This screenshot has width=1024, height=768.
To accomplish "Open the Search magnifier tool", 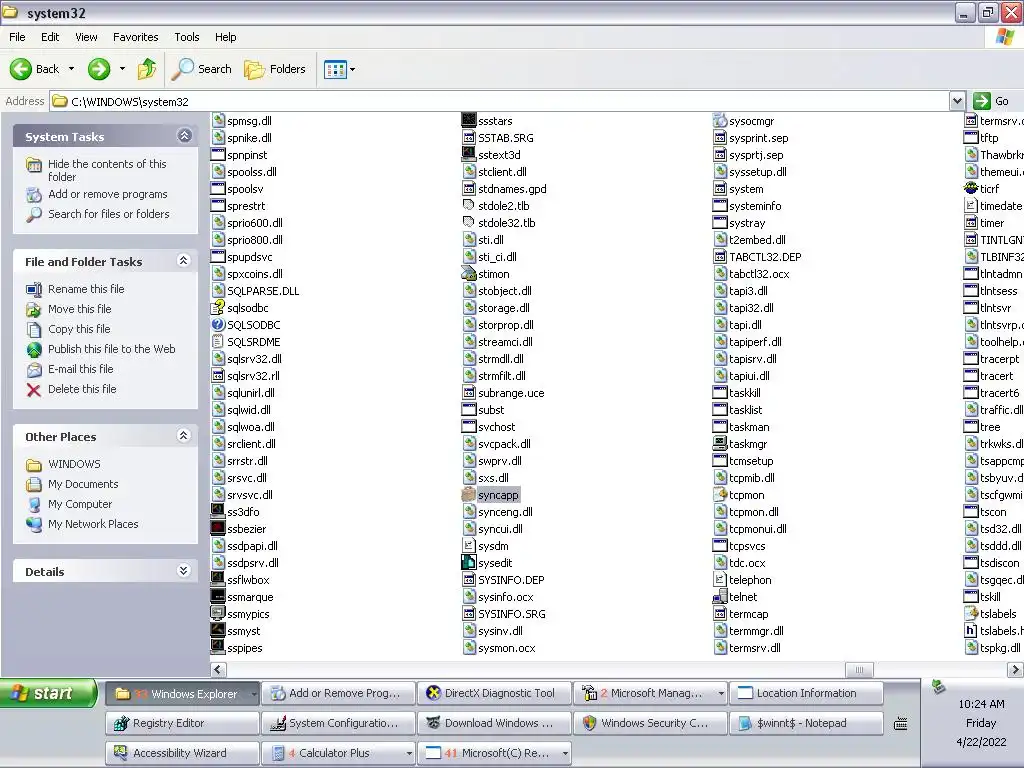I will tap(182, 69).
